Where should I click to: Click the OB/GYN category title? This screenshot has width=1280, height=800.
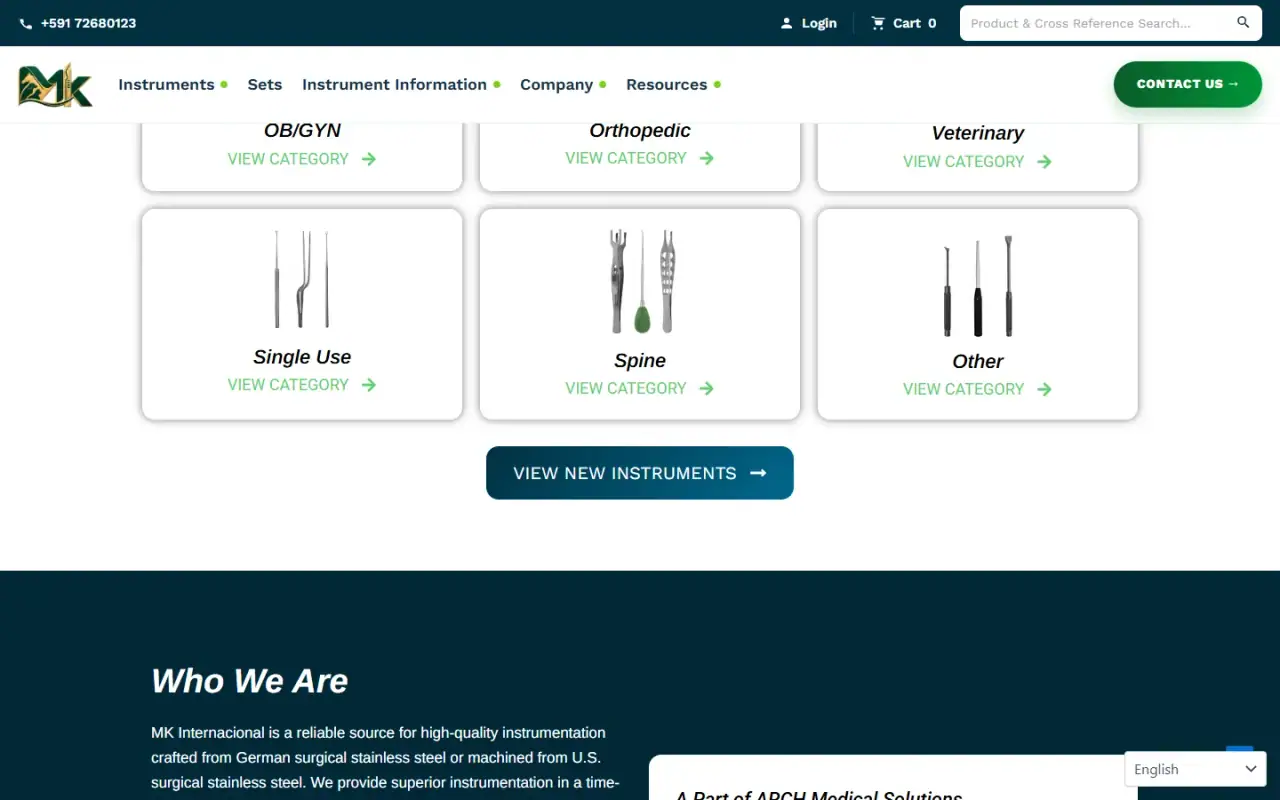302,130
